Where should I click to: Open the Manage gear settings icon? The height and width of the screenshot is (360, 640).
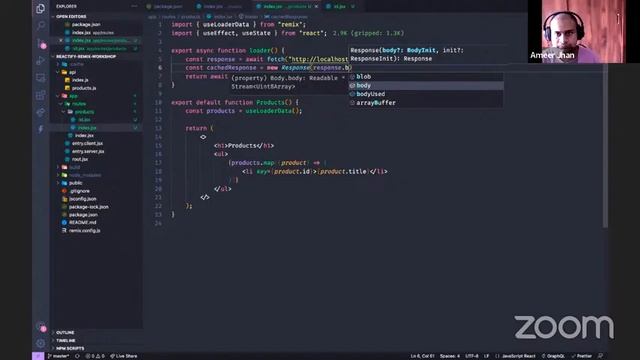pyautogui.click(x=40, y=343)
